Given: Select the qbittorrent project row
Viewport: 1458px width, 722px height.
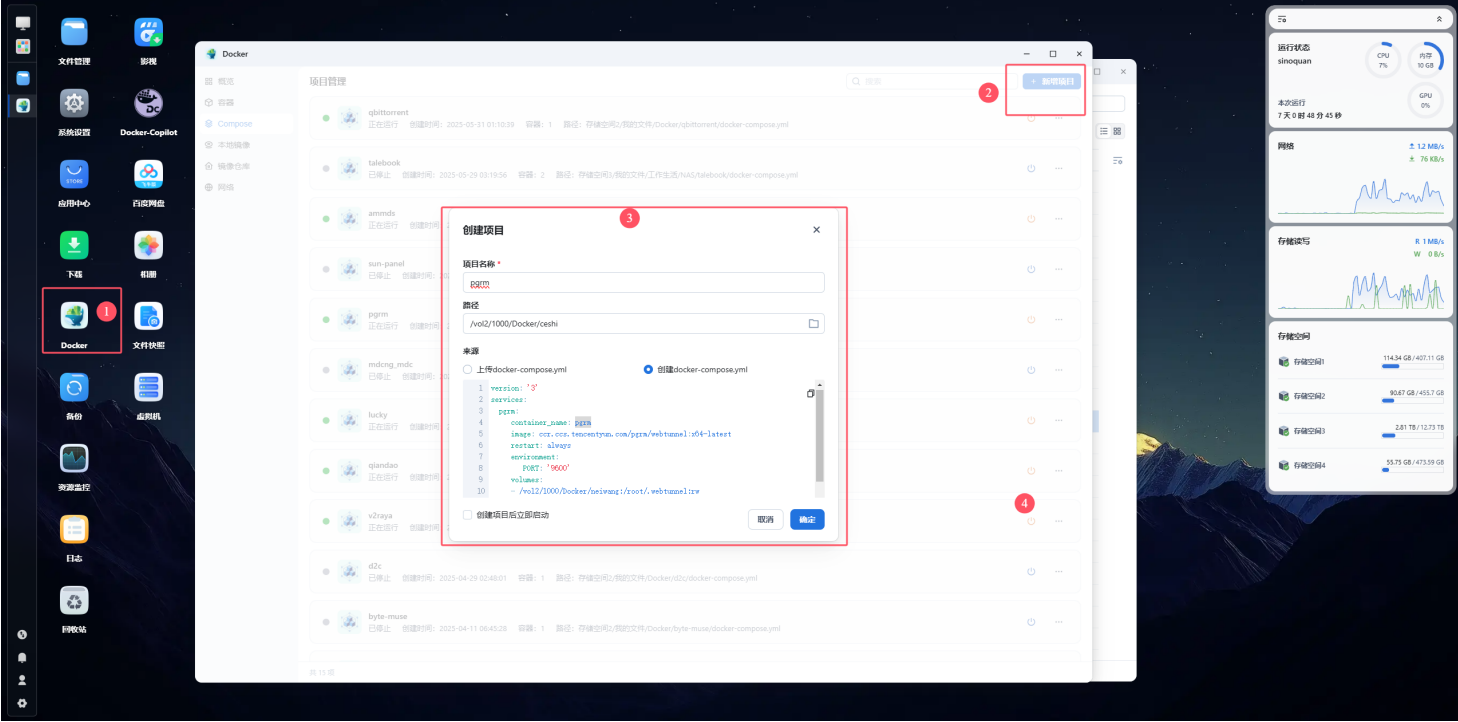Looking at the screenshot, I should click(x=694, y=119).
